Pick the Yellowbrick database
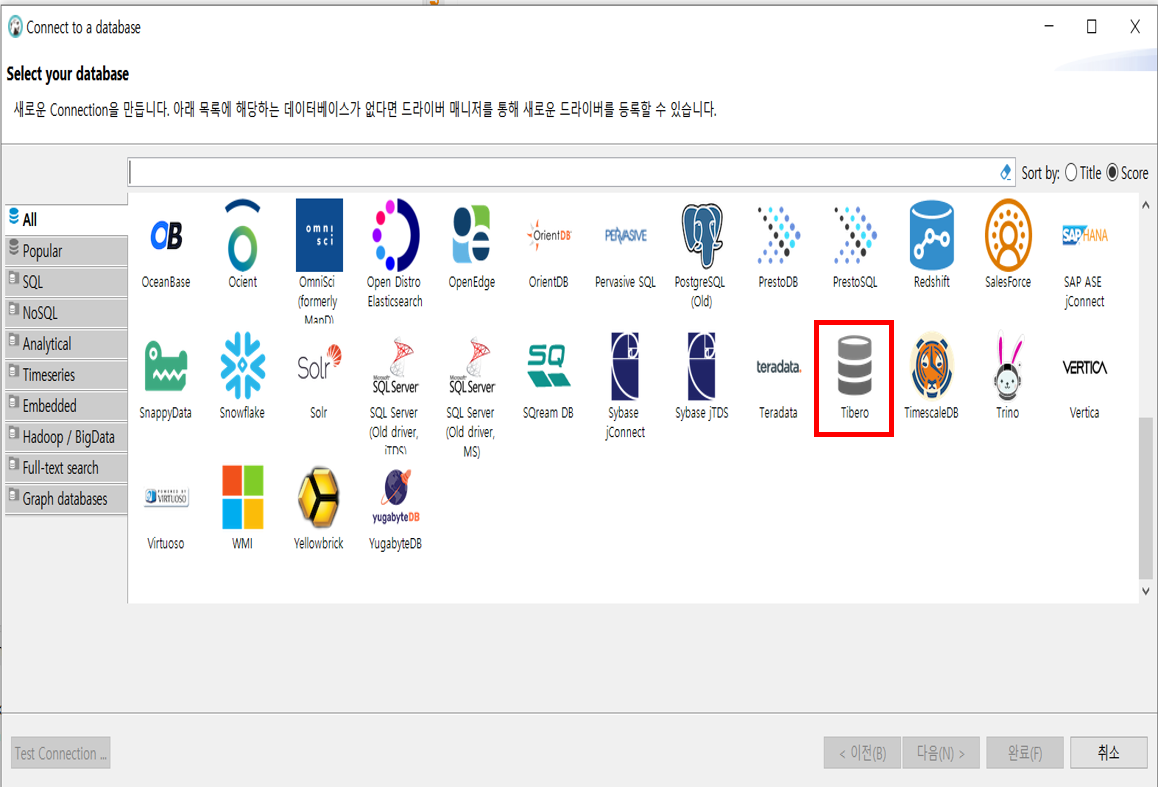 [319, 497]
